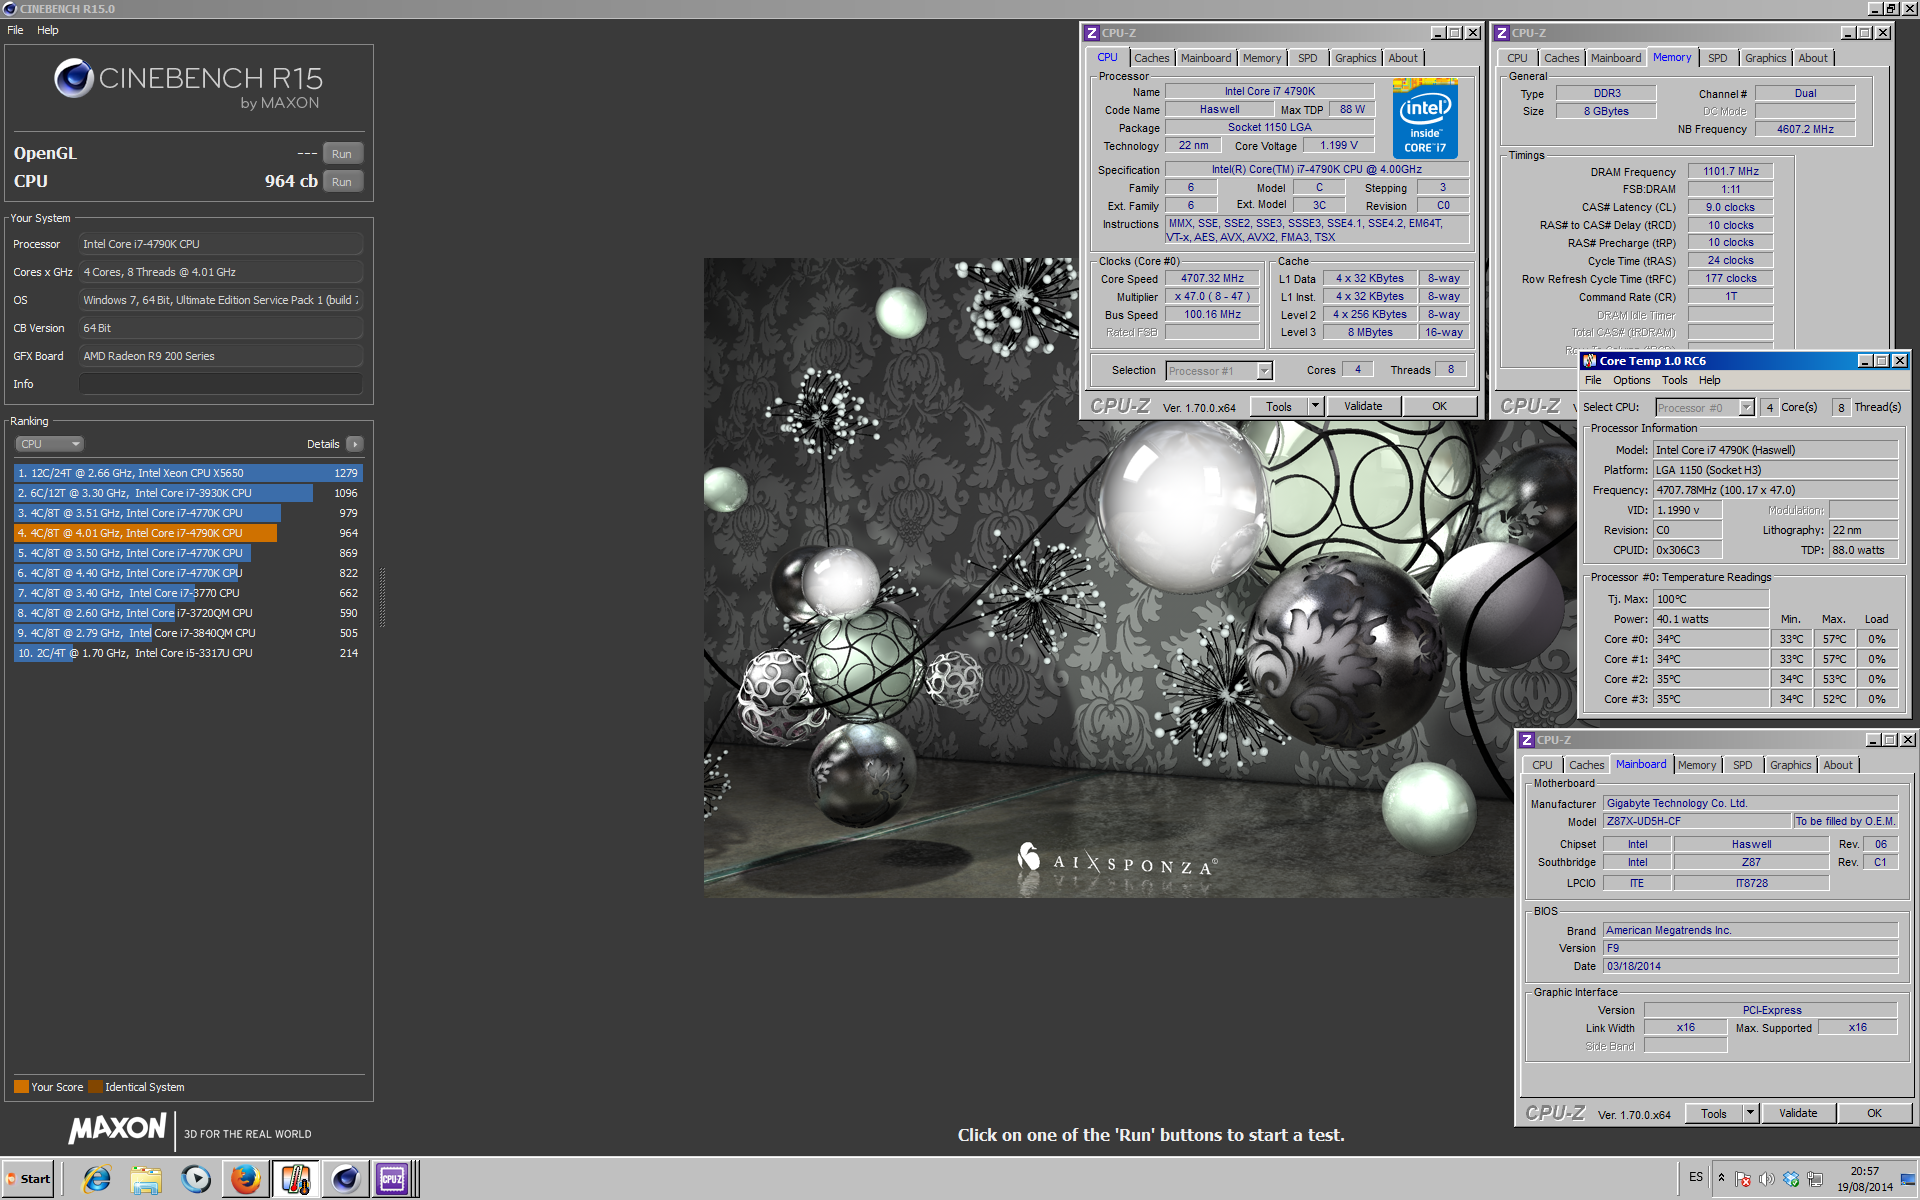Open the CPU ranking type dropdown
This screenshot has width=1920, height=1200.
[x=49, y=444]
